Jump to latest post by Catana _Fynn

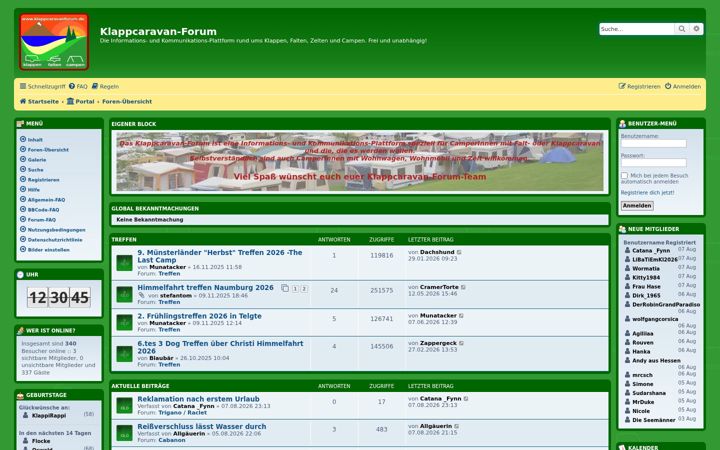click(466, 399)
